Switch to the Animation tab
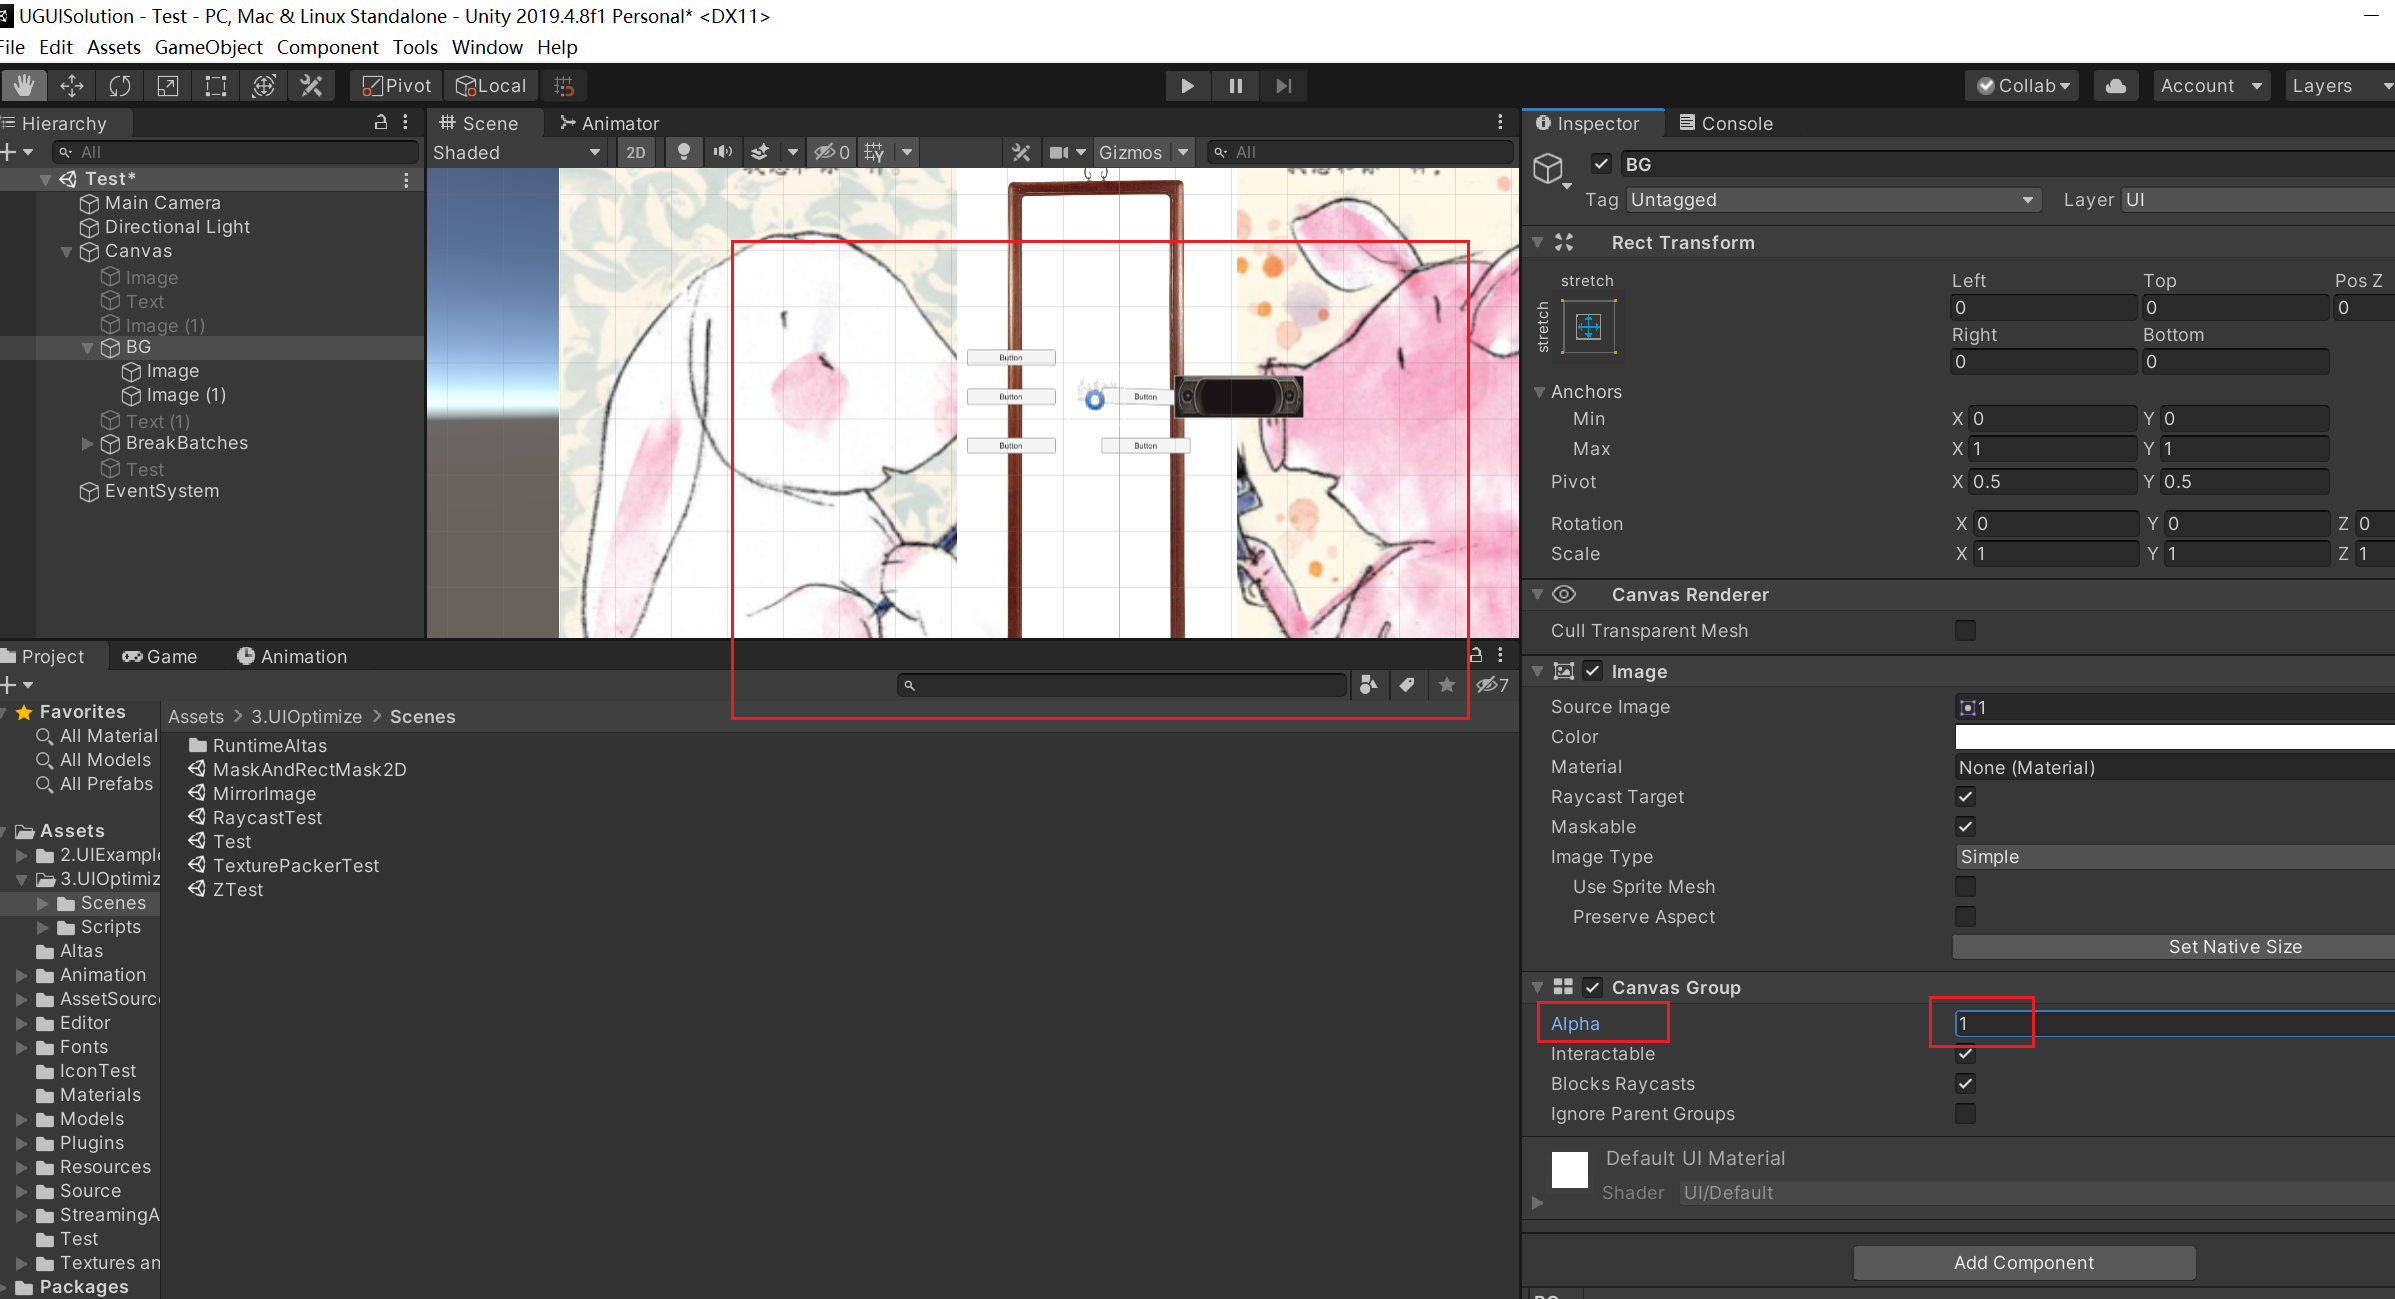The image size is (2395, 1299). click(x=292, y=656)
